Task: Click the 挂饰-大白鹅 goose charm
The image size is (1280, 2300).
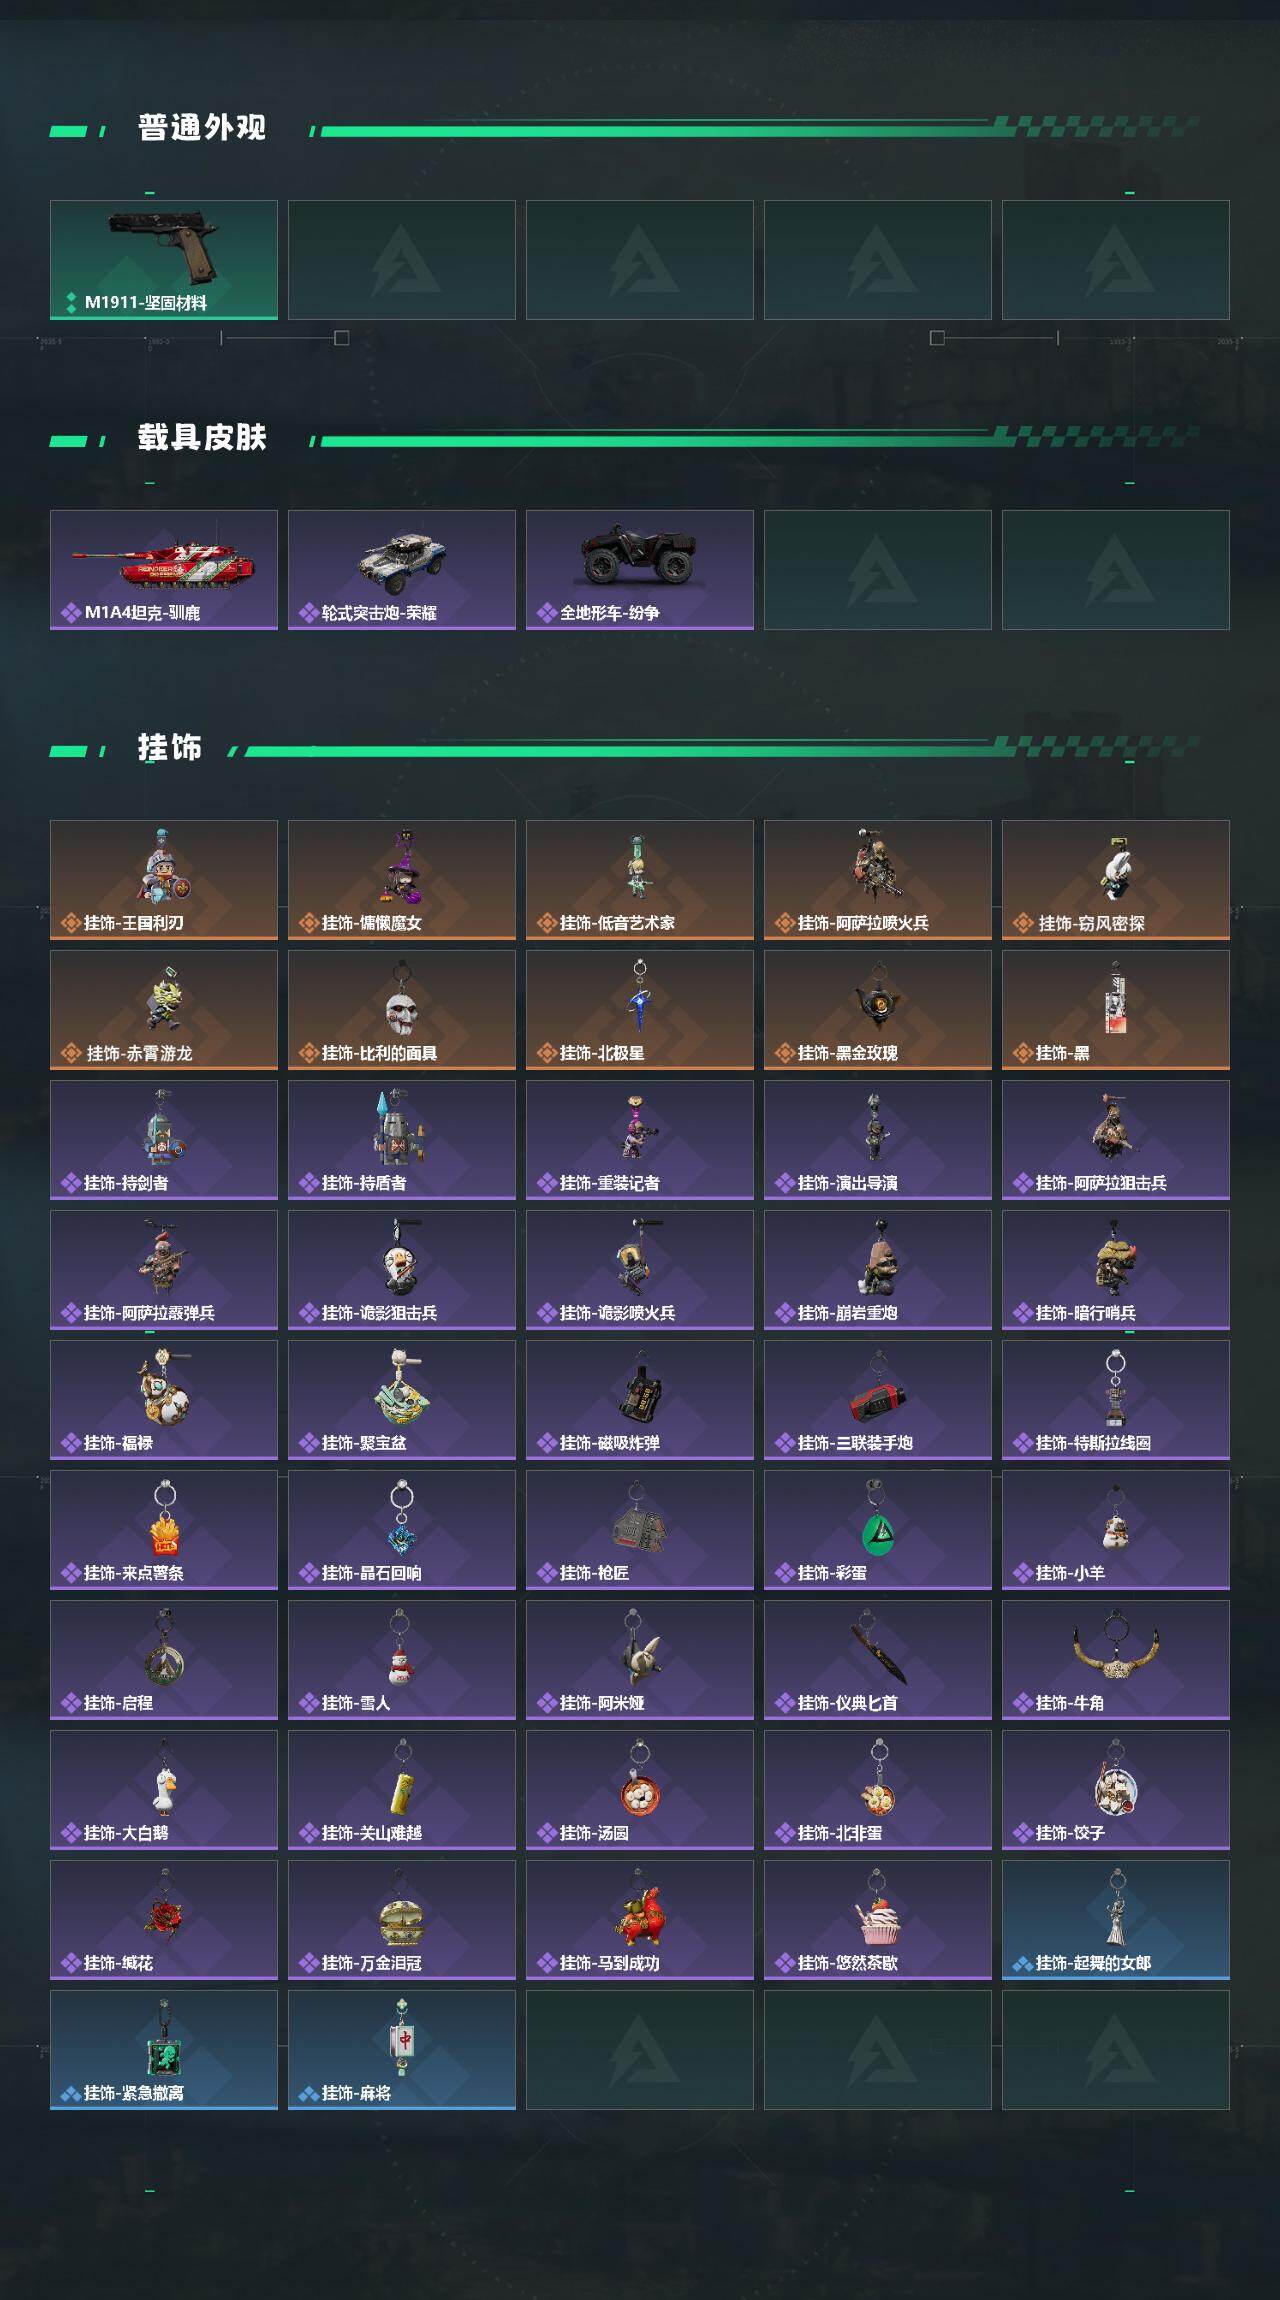Action: (x=164, y=1790)
